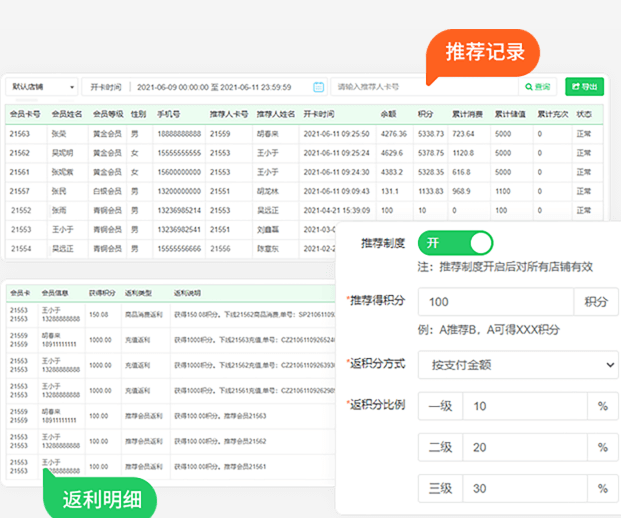
Task: Click the 查询 search button
Action: 536,87
